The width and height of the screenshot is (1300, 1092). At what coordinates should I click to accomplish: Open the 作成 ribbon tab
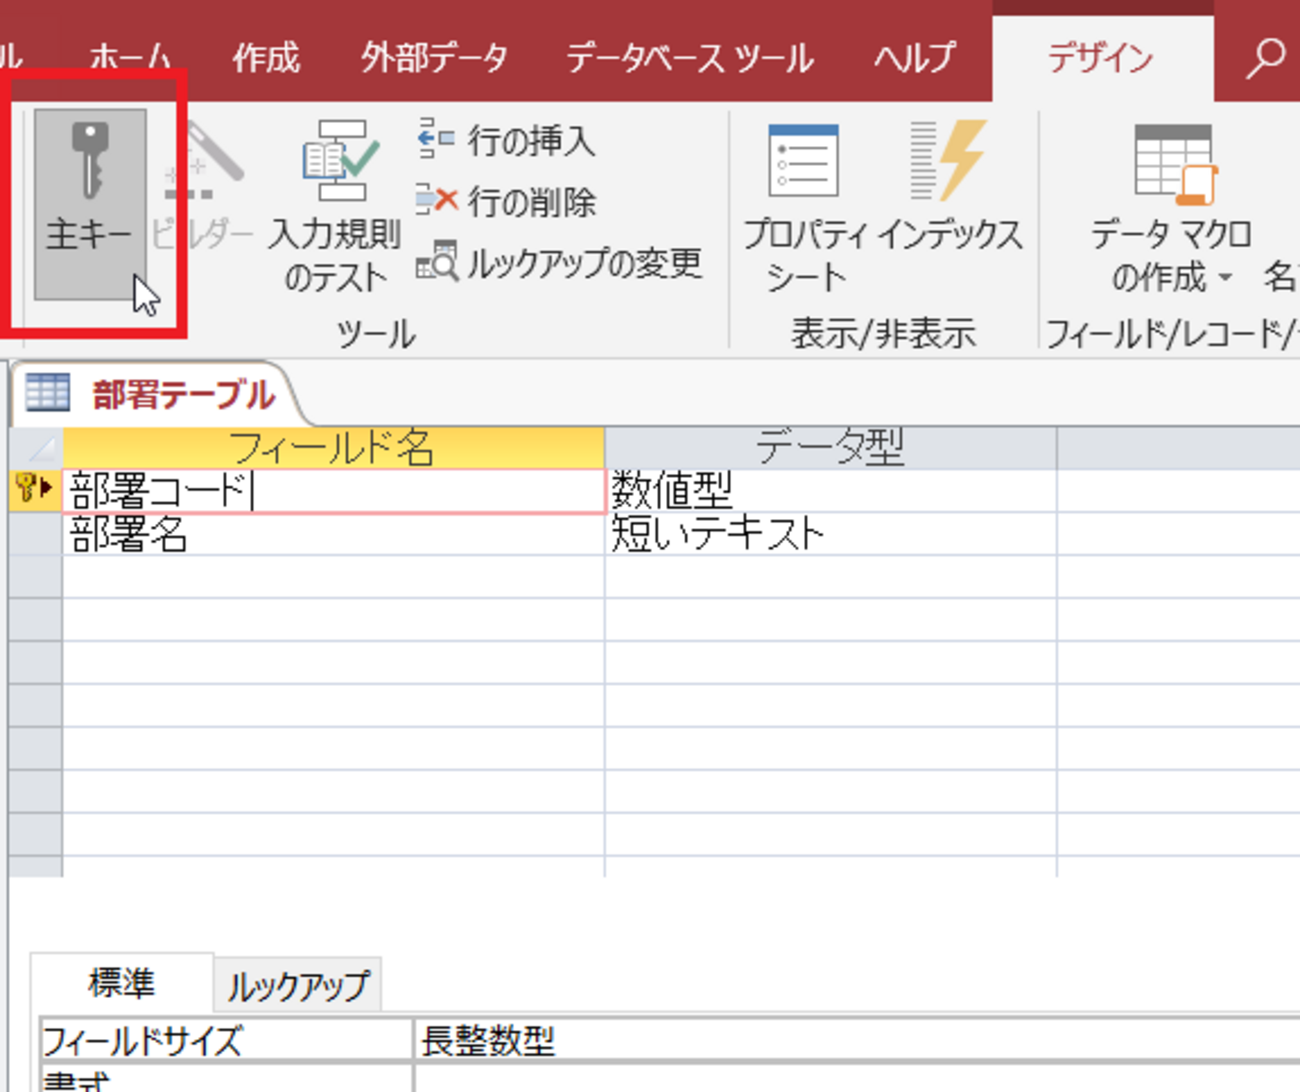coord(266,58)
